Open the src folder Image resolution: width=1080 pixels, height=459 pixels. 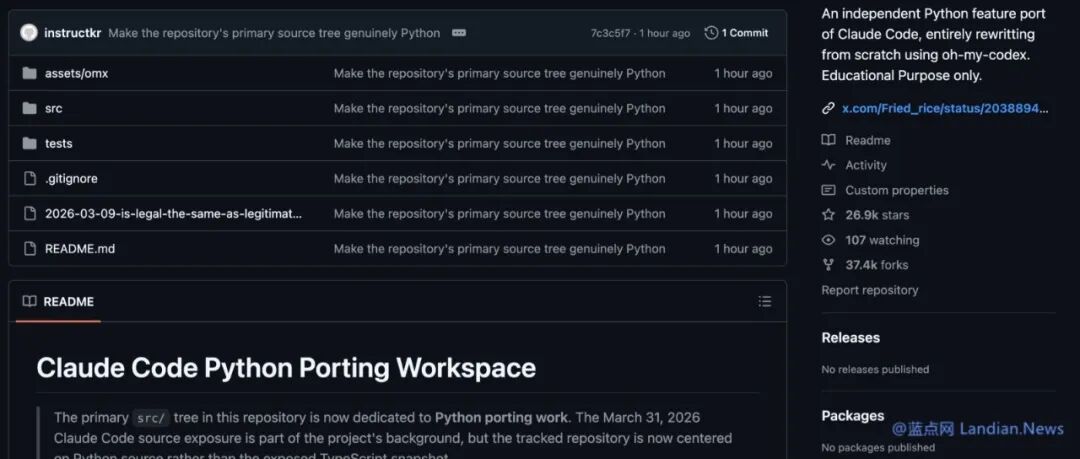pos(54,108)
